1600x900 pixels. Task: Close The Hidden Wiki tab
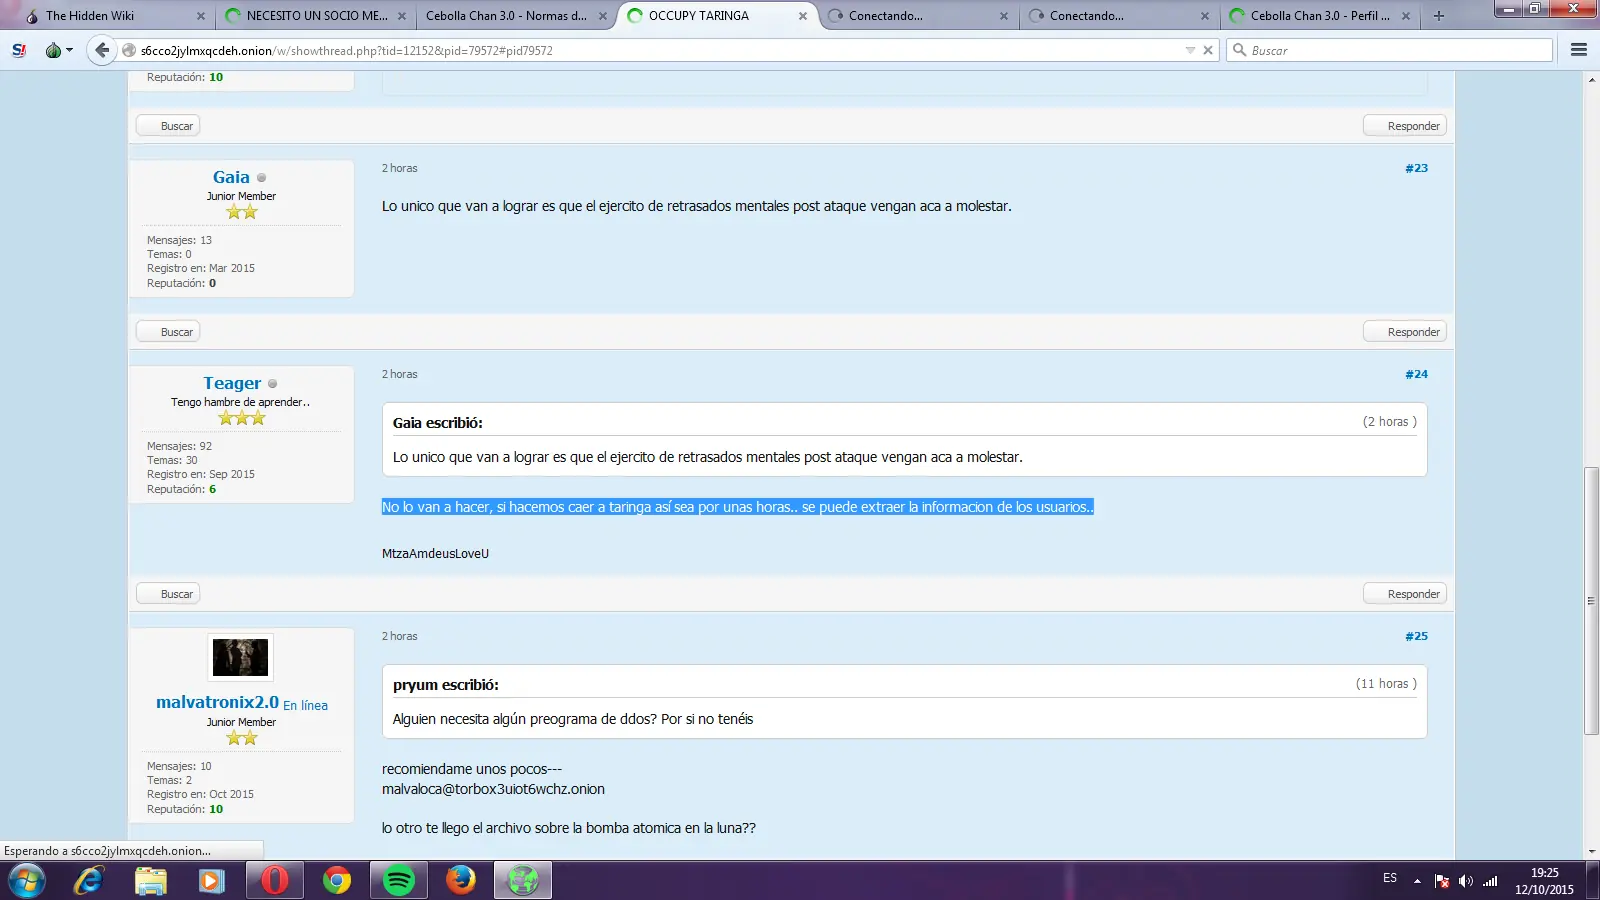pos(200,16)
